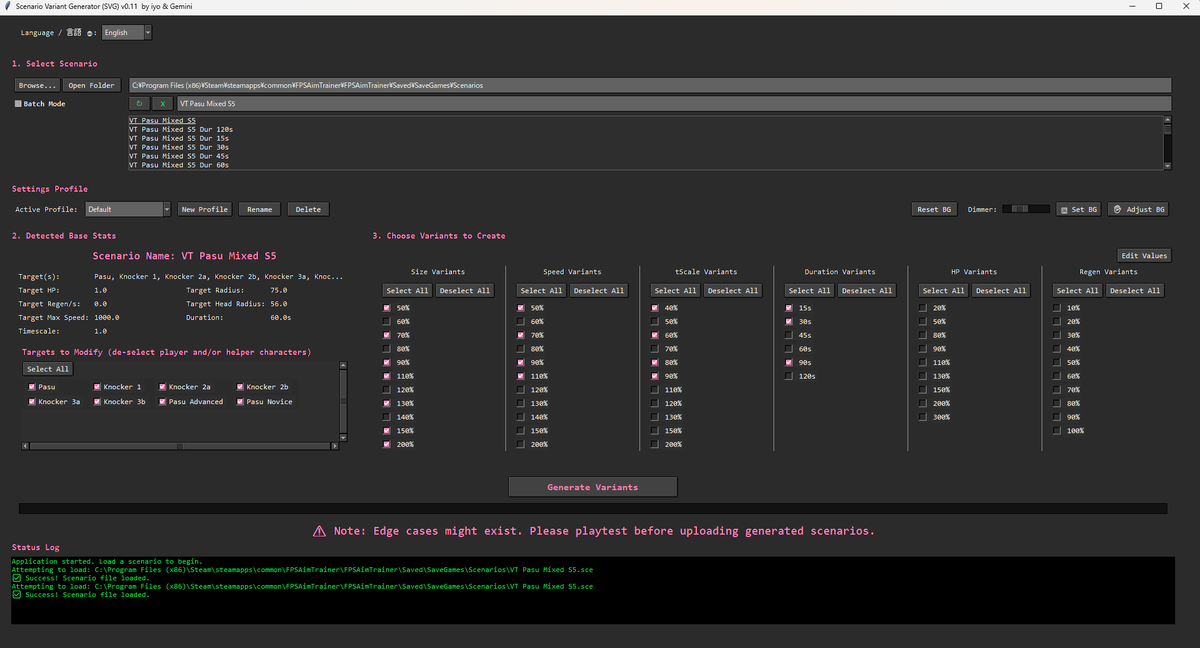Click the scenarios folder path field
This screenshot has height=648, width=1200.
click(x=650, y=85)
